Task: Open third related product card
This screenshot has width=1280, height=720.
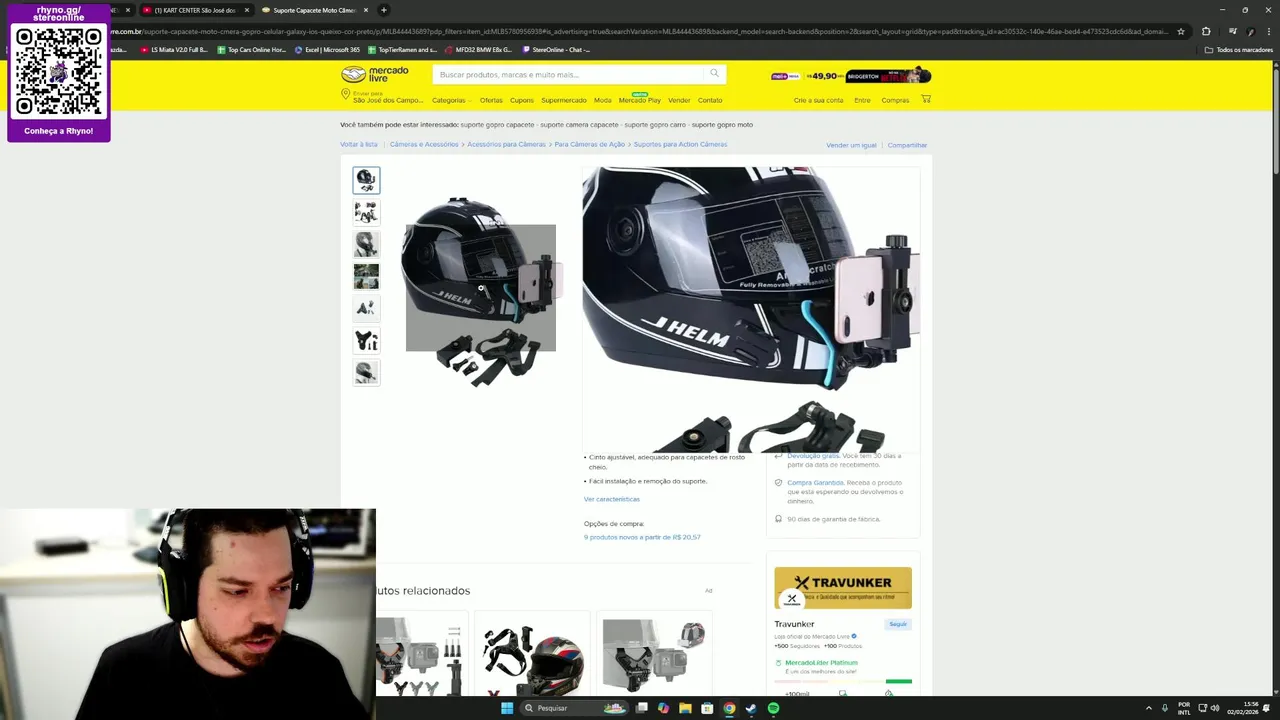Action: pyautogui.click(x=655, y=655)
